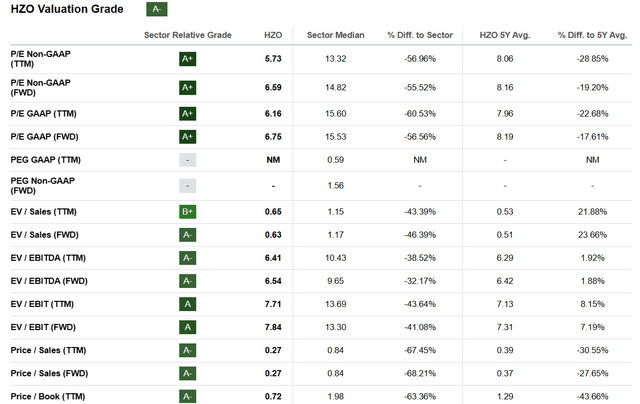Click HZO value 6.16 for P/E GAAP (TTM)

point(273,113)
